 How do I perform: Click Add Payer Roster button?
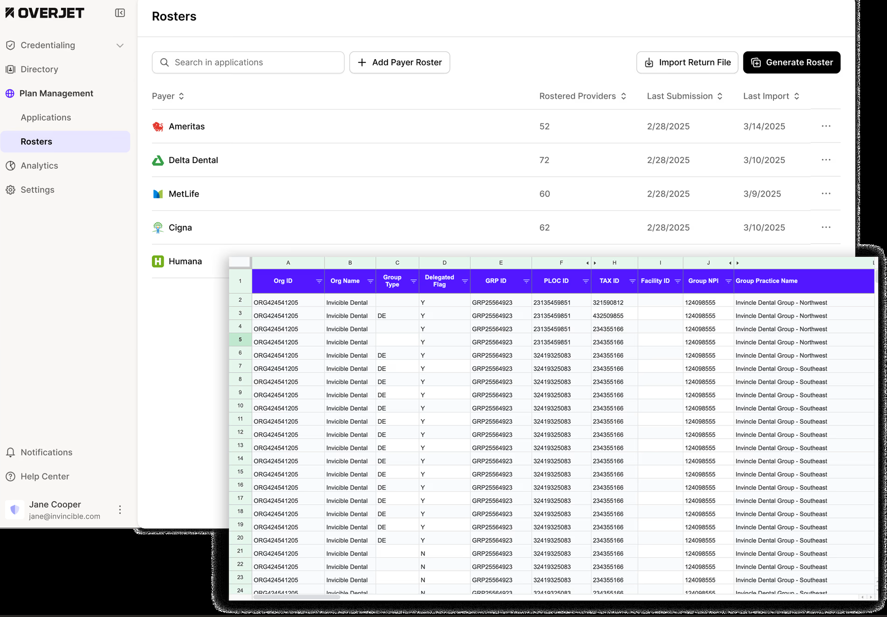click(399, 62)
